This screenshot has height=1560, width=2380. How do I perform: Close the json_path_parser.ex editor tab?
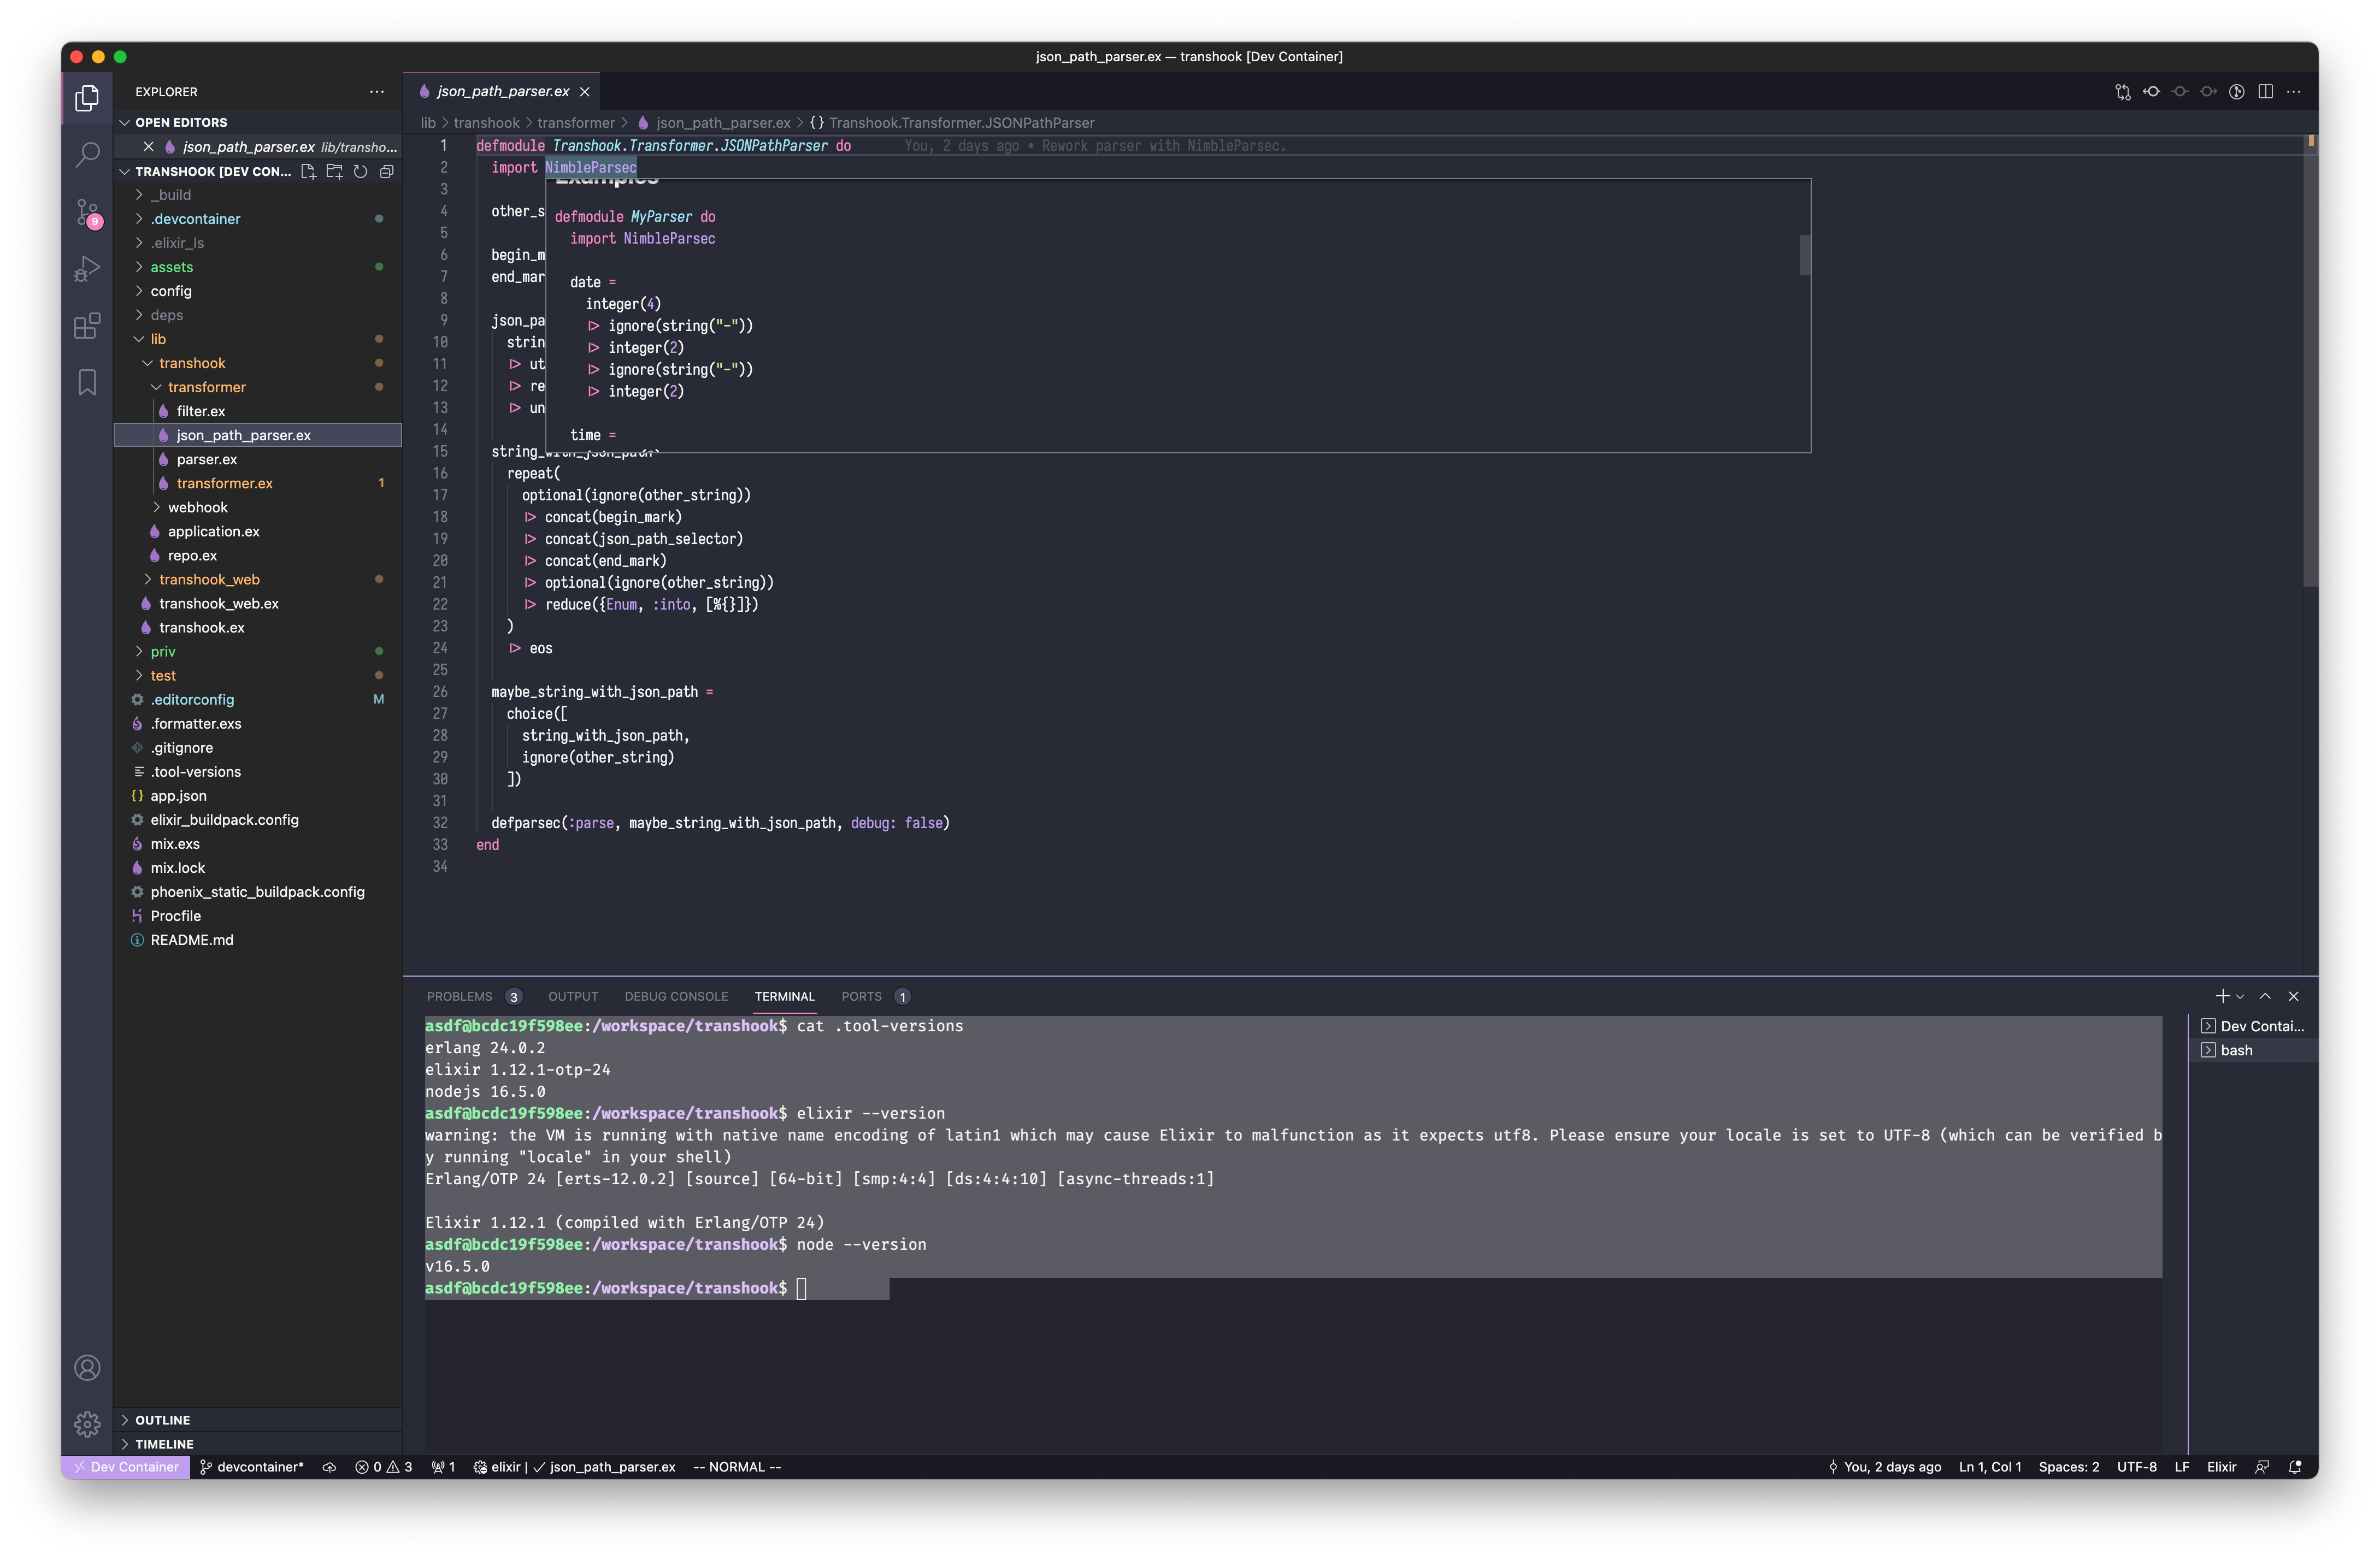click(x=584, y=91)
